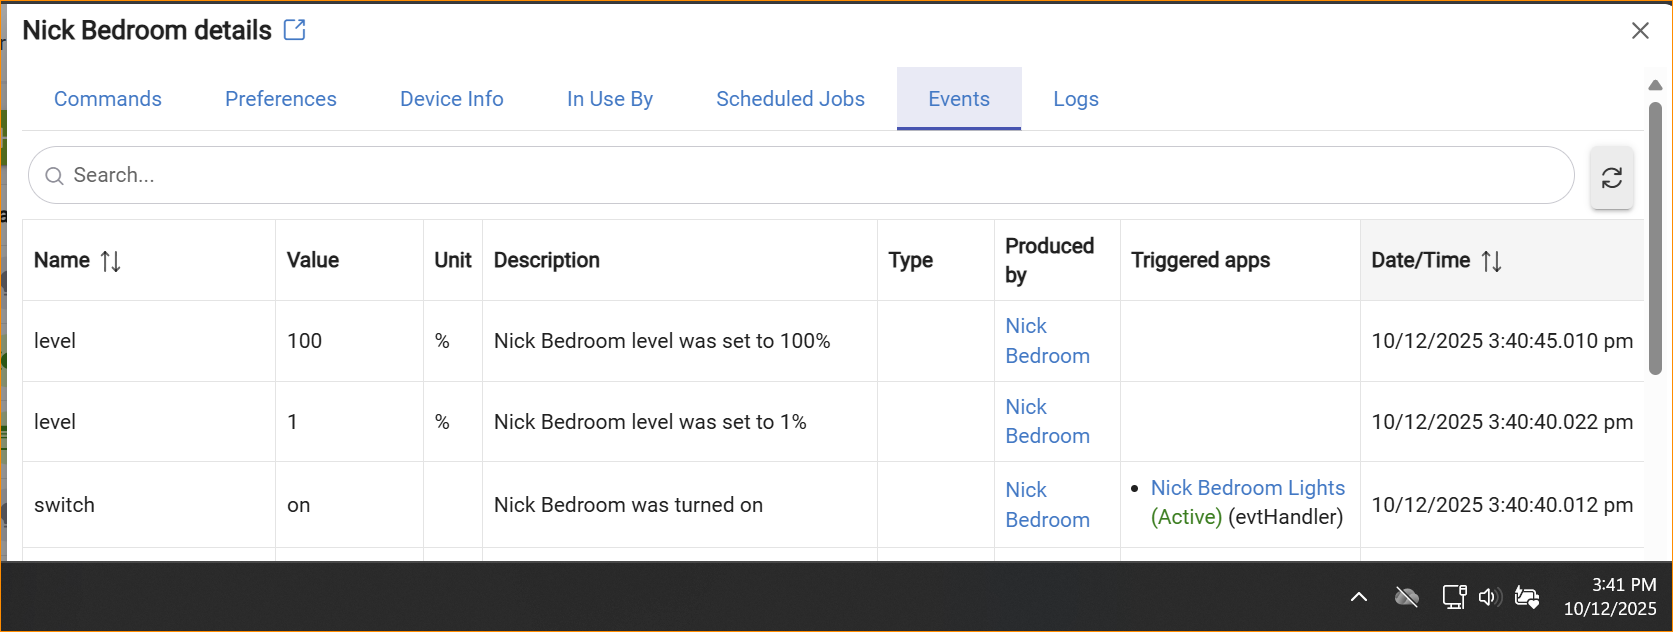This screenshot has height=632, width=1673.
Task: Open Nick Bedroom link in 100% level row
Action: [x=1046, y=341]
